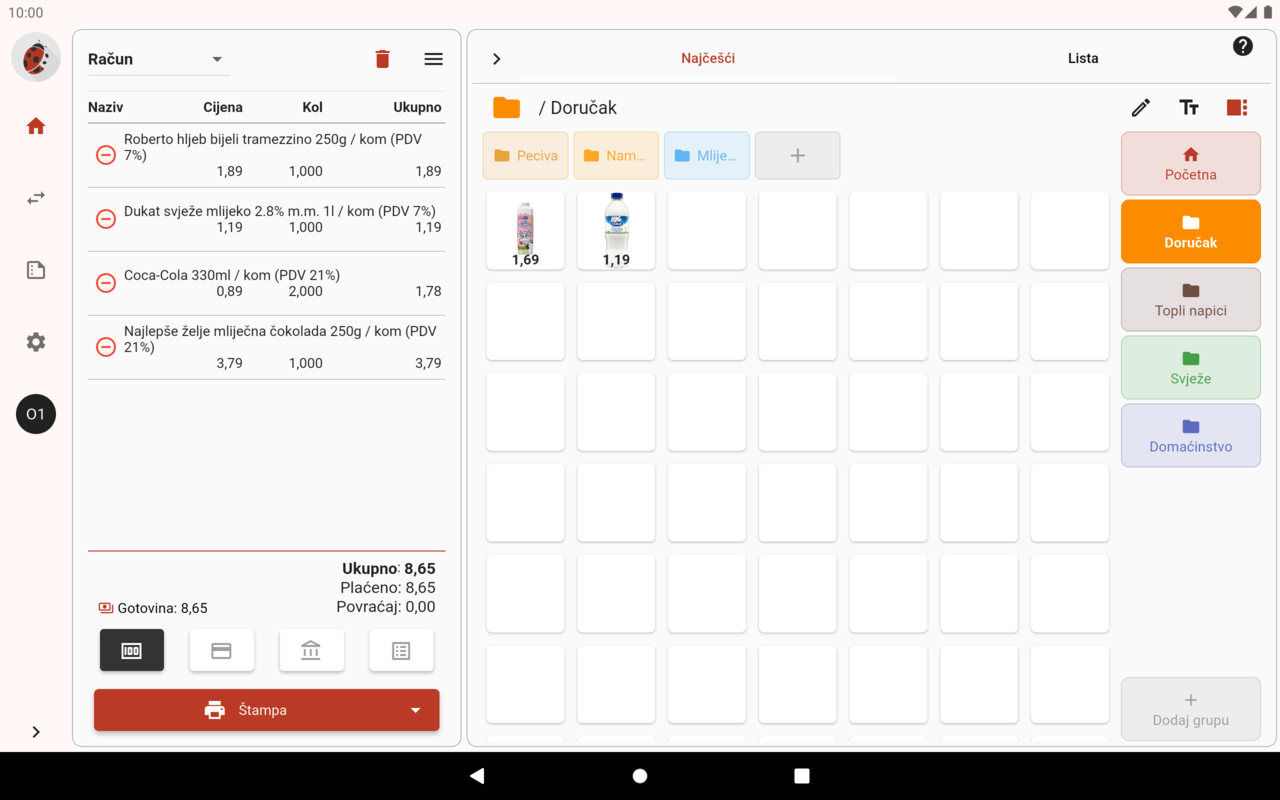
Task: Open the help question mark
Action: click(1243, 46)
